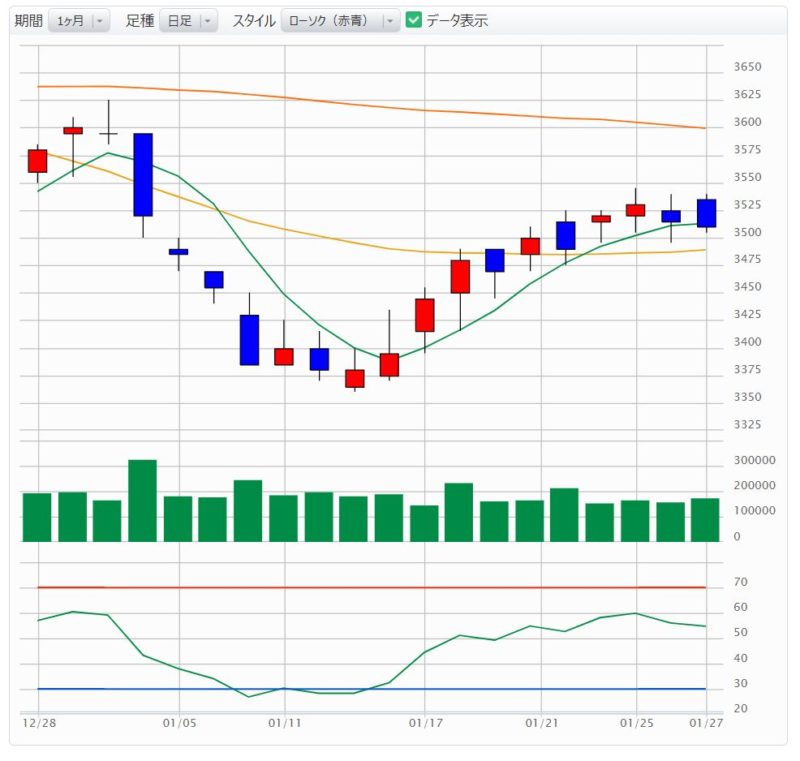Click the 300000 volume axis label
The image size is (800, 761).
click(754, 461)
